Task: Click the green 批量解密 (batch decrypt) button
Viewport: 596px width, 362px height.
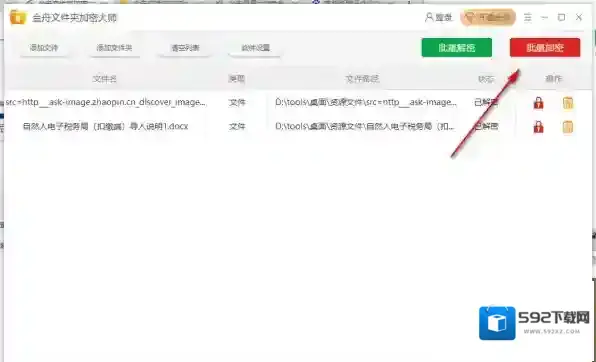Action: click(x=457, y=48)
